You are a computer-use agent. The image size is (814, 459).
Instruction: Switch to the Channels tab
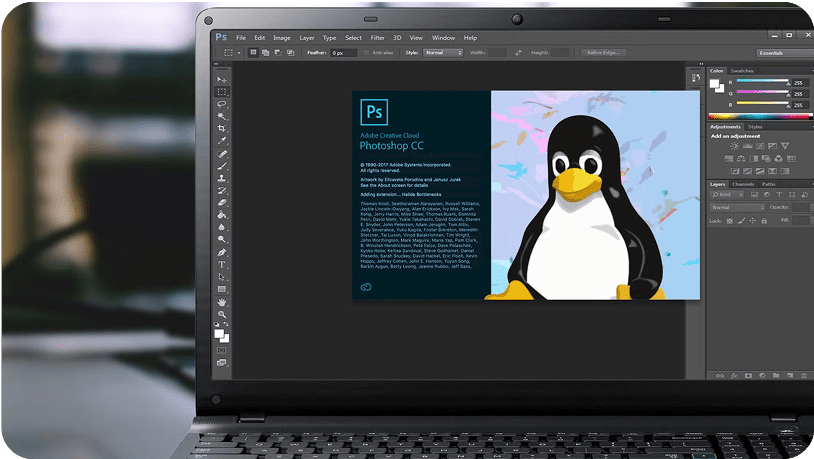tap(743, 184)
